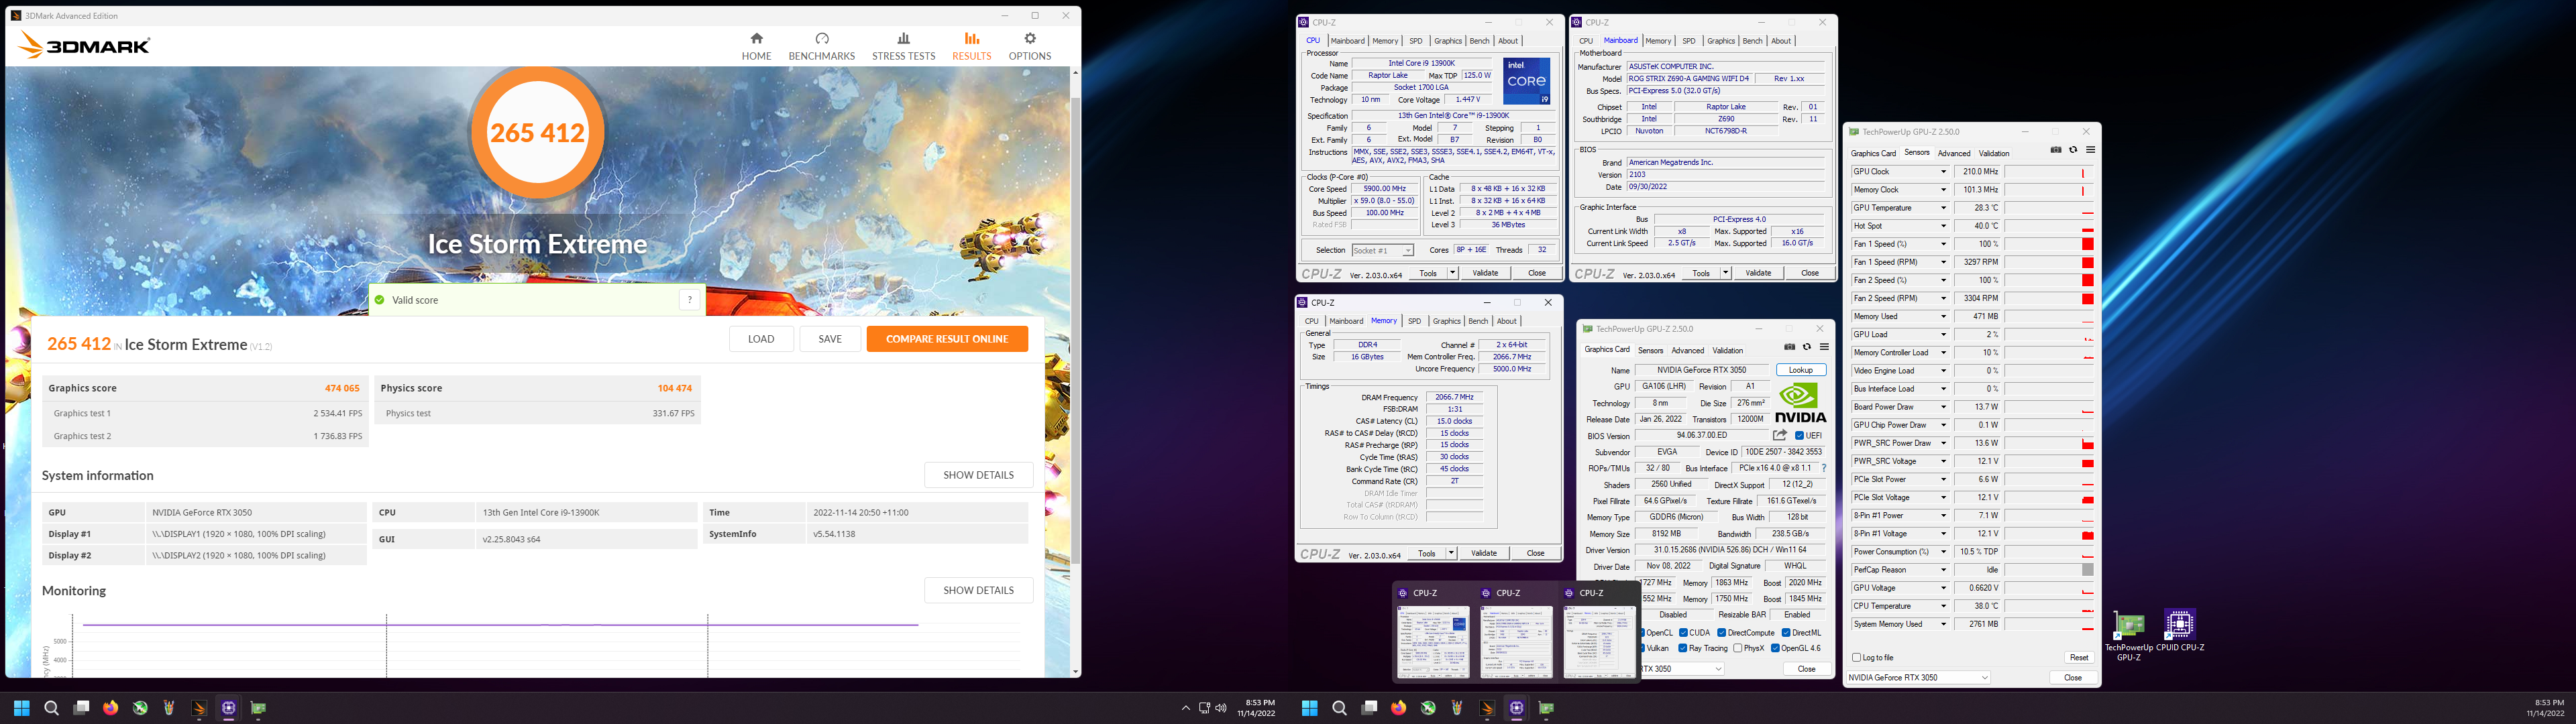
Task: Enable the PhysX checkbox
Action: coord(1738,648)
